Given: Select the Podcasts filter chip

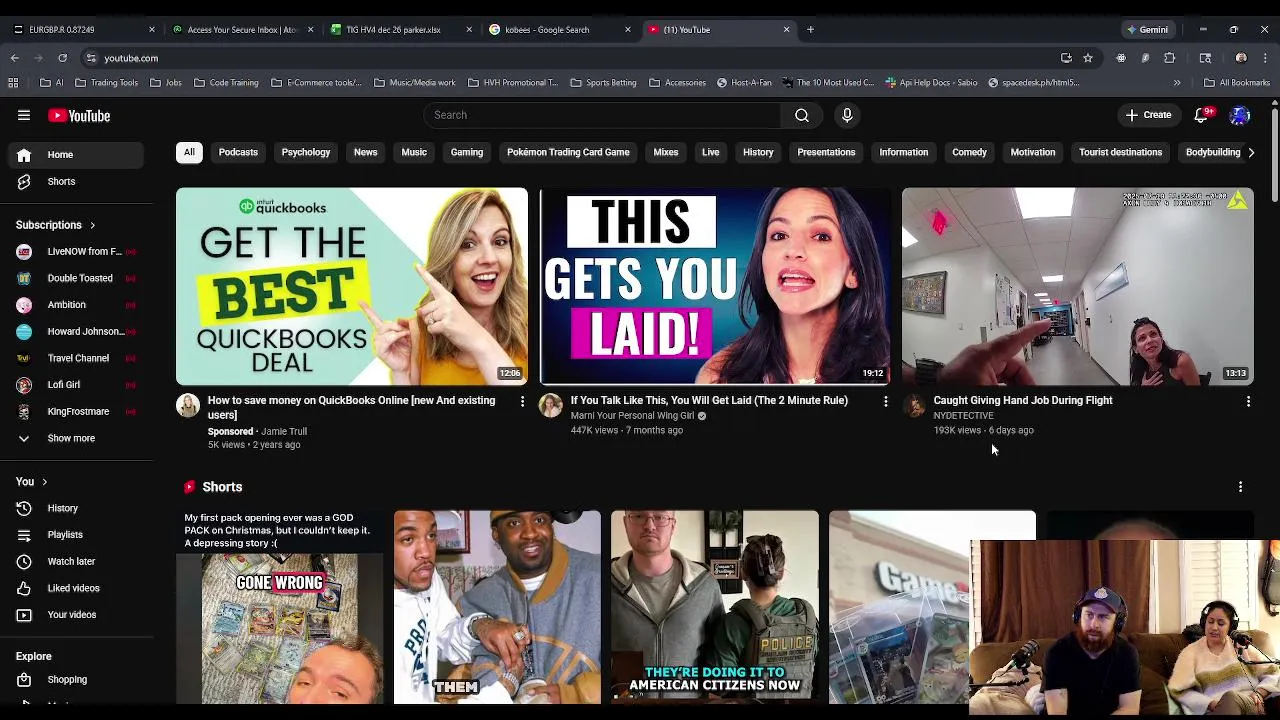Looking at the screenshot, I should click(x=238, y=152).
